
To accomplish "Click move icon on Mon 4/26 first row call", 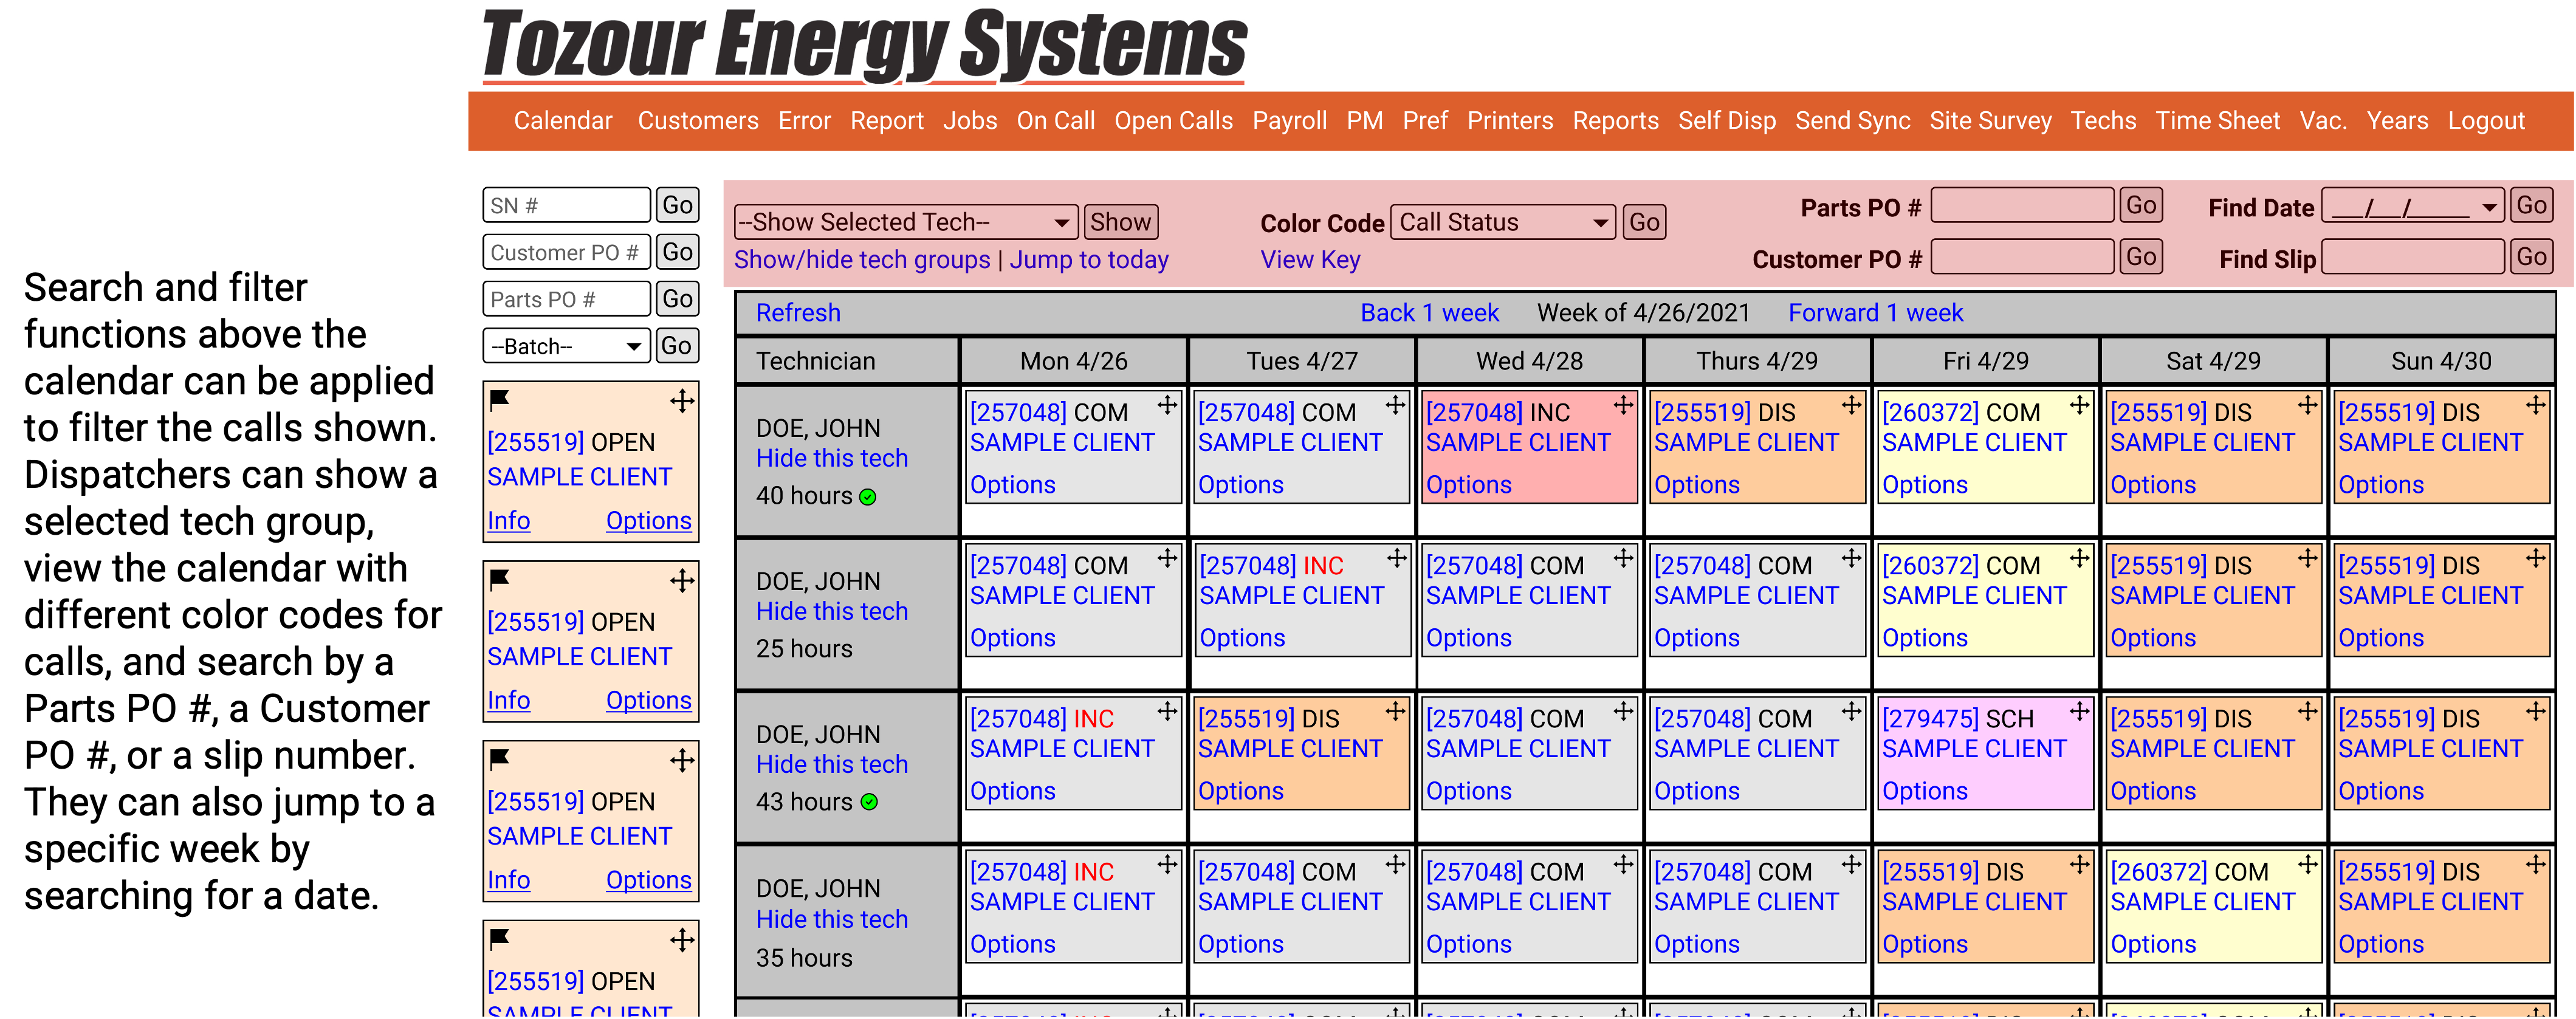I will coord(1167,405).
